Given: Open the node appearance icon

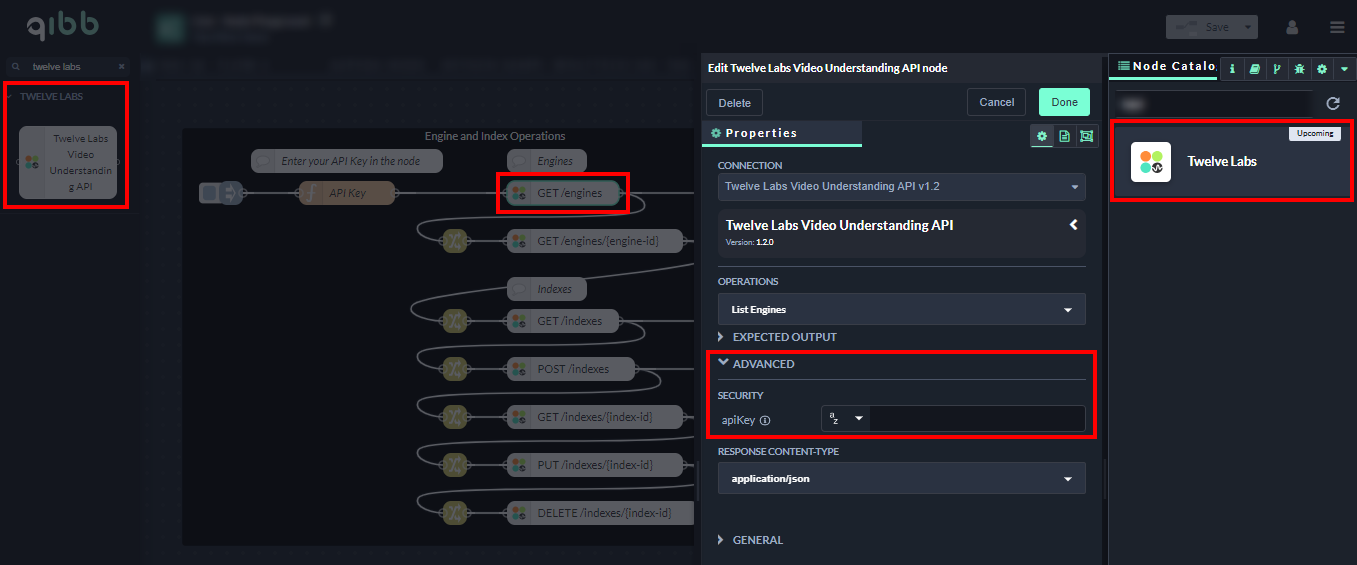Looking at the screenshot, I should [1087, 136].
